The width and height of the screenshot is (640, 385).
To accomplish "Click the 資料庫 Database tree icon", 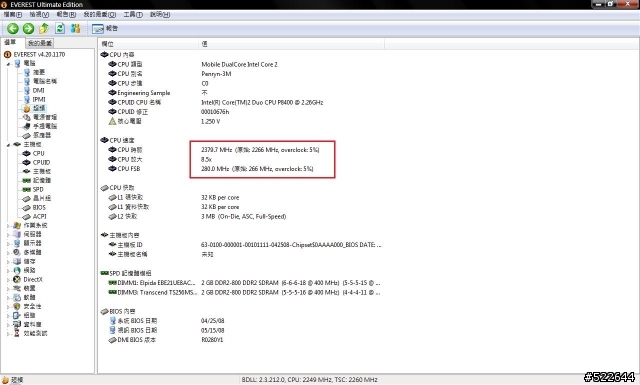I will 17,324.
